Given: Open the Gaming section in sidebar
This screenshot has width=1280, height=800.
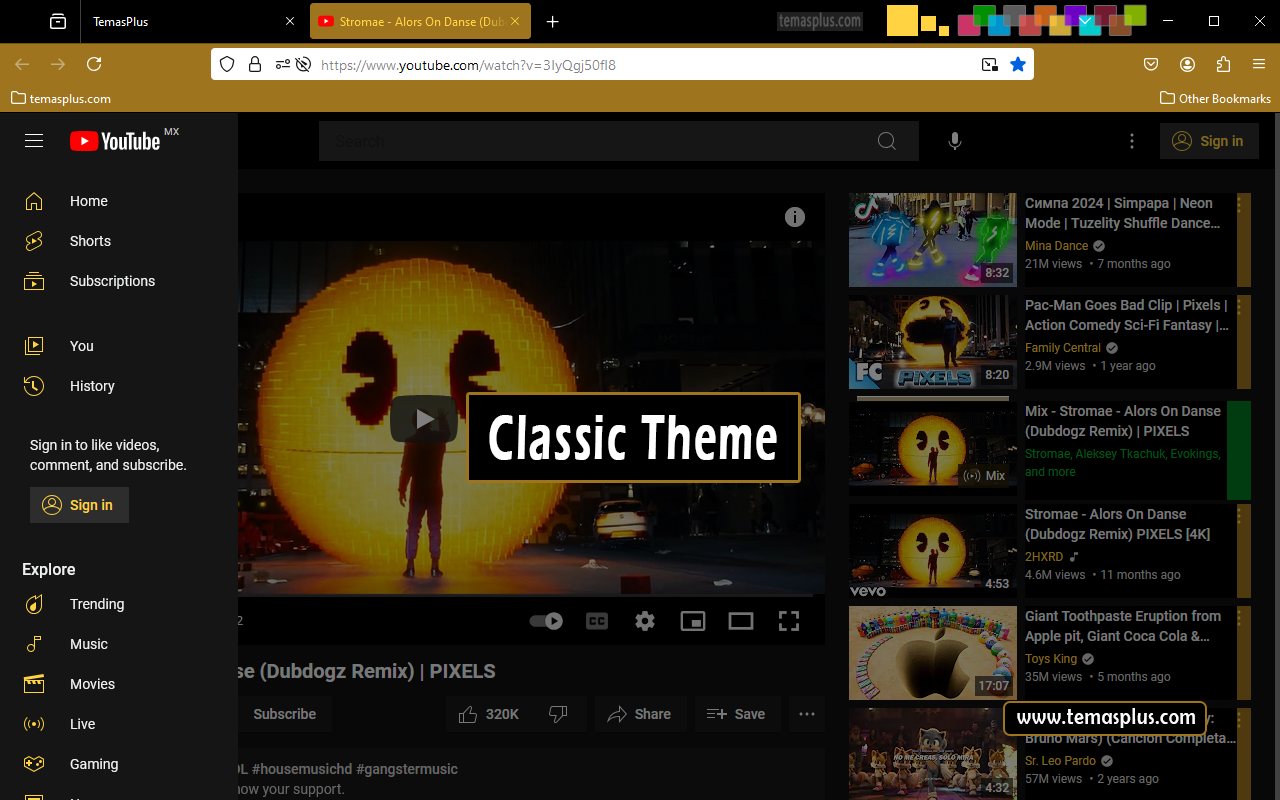Looking at the screenshot, I should [x=93, y=764].
